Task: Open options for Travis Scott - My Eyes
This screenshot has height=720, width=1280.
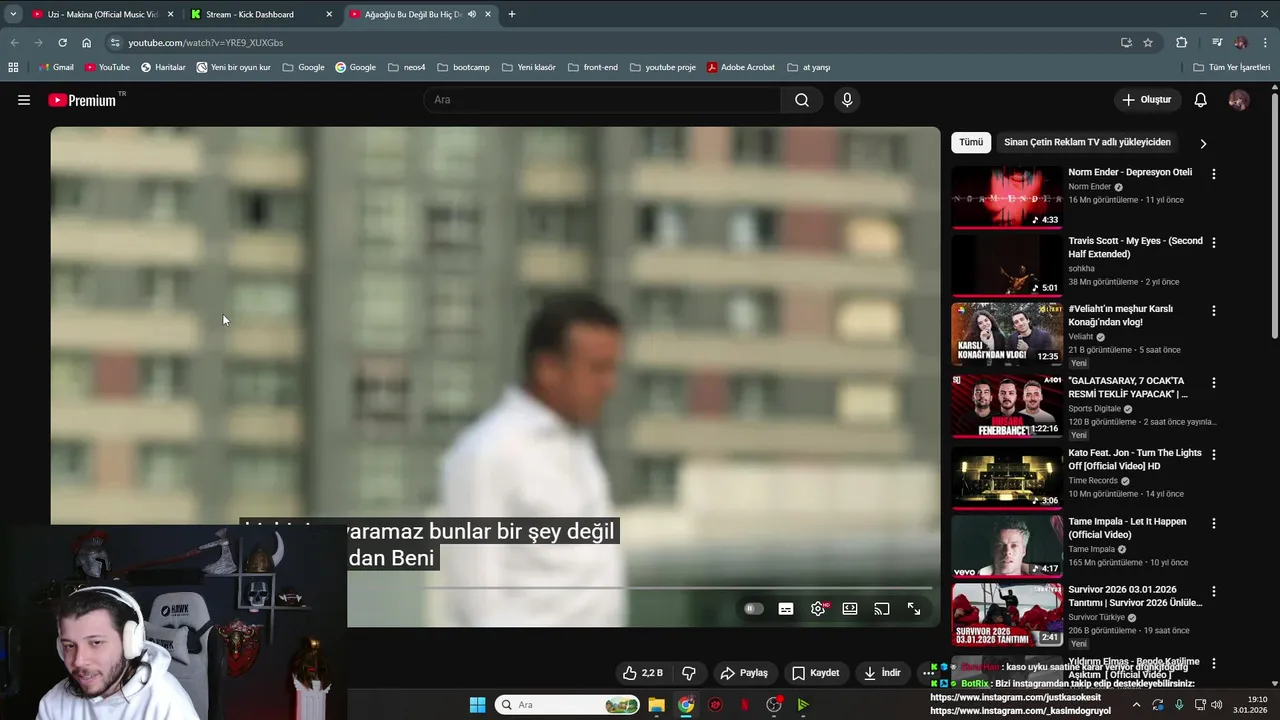Action: pyautogui.click(x=1214, y=243)
